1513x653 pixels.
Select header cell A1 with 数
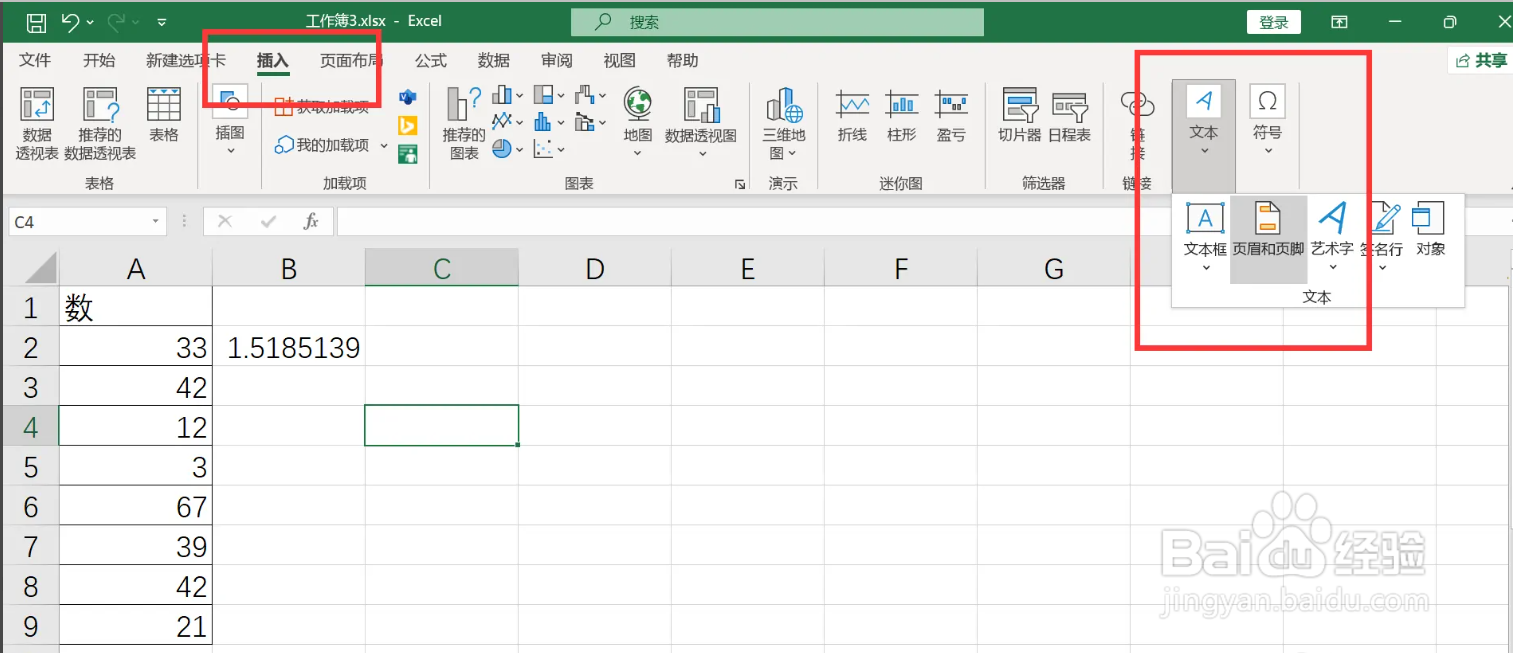click(x=136, y=307)
